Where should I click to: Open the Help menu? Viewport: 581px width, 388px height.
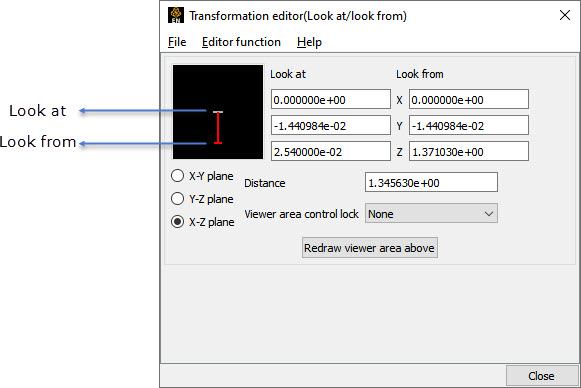tap(309, 42)
